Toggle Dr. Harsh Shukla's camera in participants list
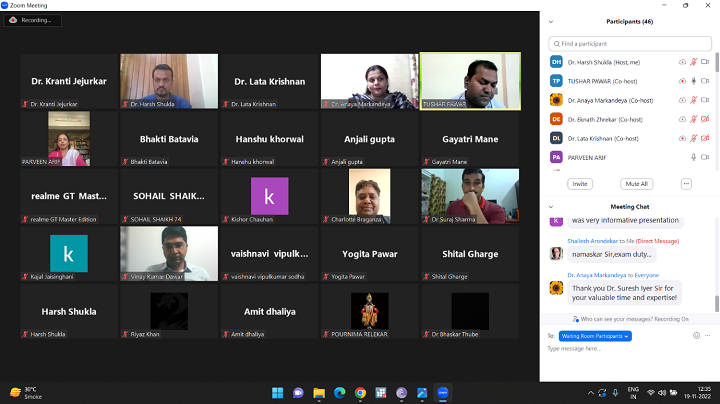The width and height of the screenshot is (720, 404). pyautogui.click(x=705, y=62)
